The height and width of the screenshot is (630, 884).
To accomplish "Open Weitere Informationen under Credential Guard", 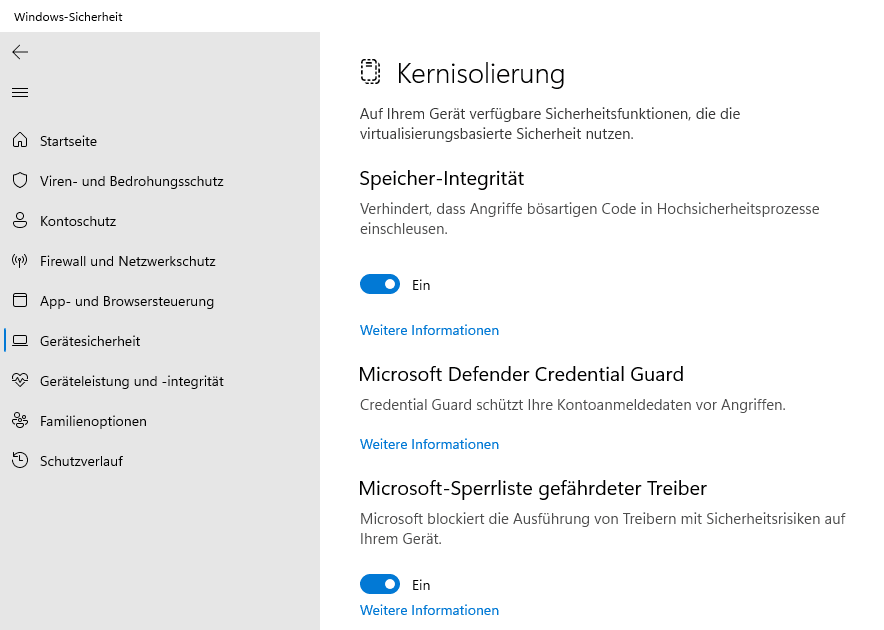I will pyautogui.click(x=429, y=444).
